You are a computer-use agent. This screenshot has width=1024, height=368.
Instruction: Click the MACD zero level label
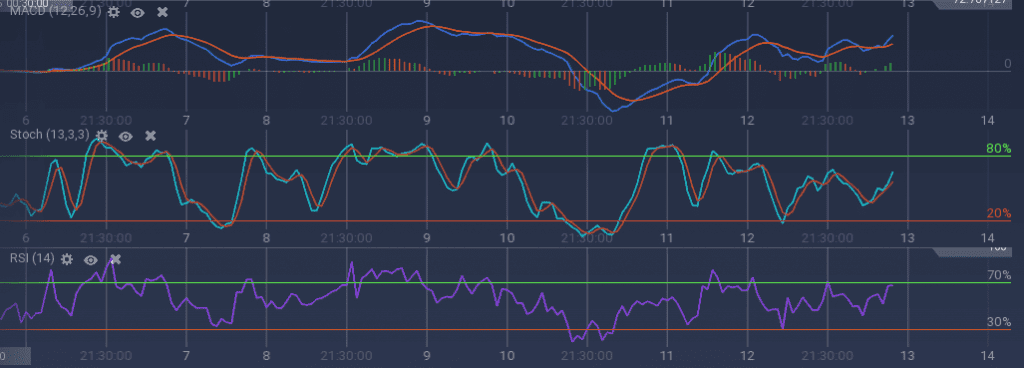pyautogui.click(x=1008, y=64)
